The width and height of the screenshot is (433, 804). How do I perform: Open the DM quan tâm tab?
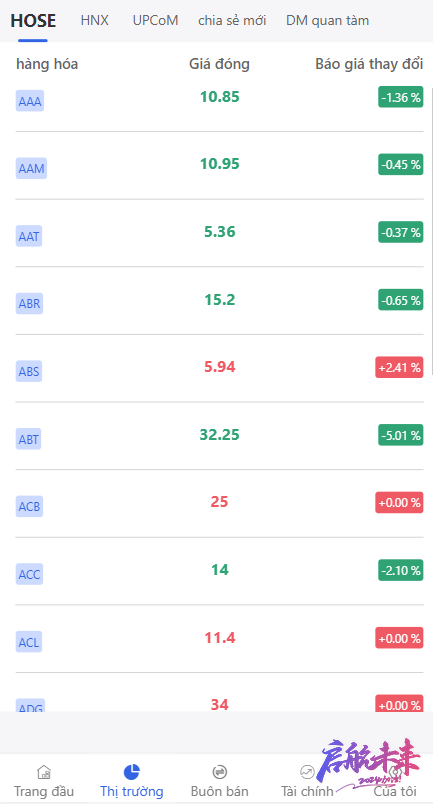[x=327, y=21]
